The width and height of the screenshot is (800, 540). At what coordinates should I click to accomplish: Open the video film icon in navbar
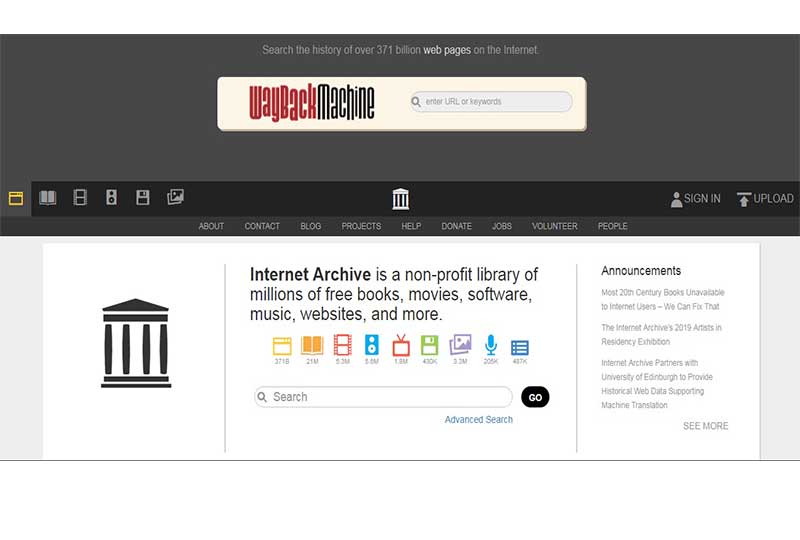[x=80, y=197]
